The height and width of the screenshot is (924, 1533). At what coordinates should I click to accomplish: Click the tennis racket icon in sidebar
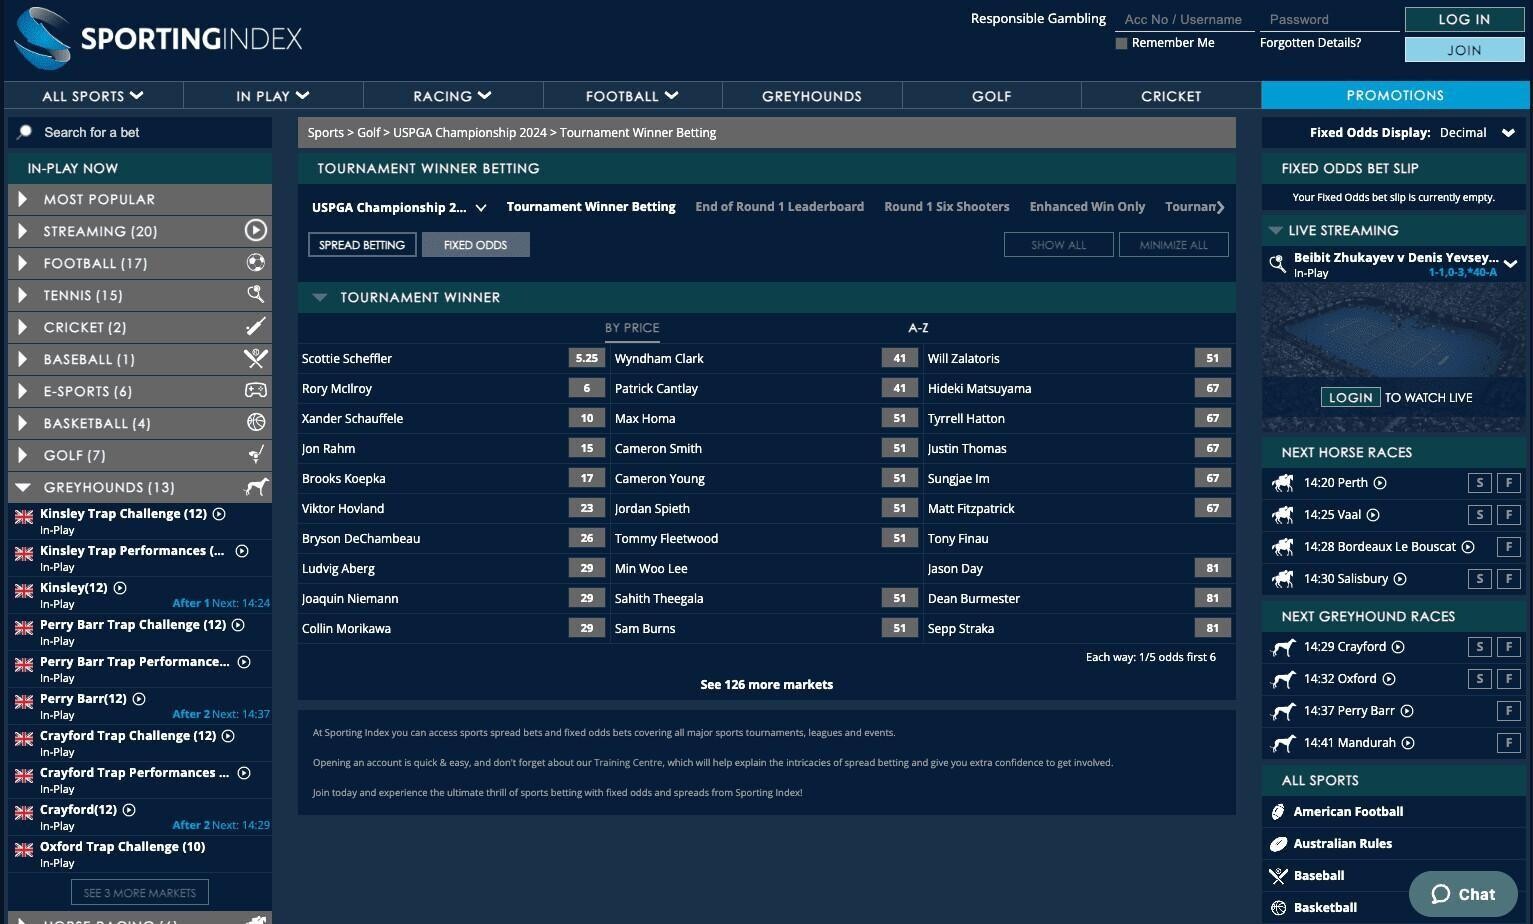click(256, 295)
